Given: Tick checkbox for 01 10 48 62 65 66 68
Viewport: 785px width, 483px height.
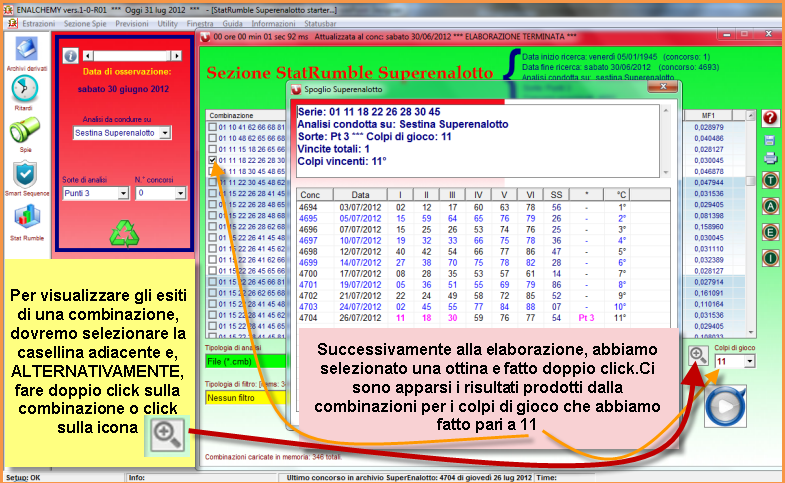Looking at the screenshot, I should [x=212, y=138].
